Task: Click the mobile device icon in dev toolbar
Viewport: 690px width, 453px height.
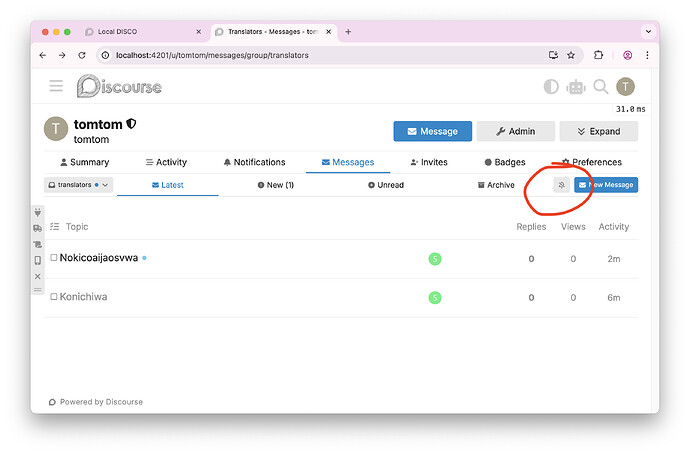Action: (x=38, y=260)
